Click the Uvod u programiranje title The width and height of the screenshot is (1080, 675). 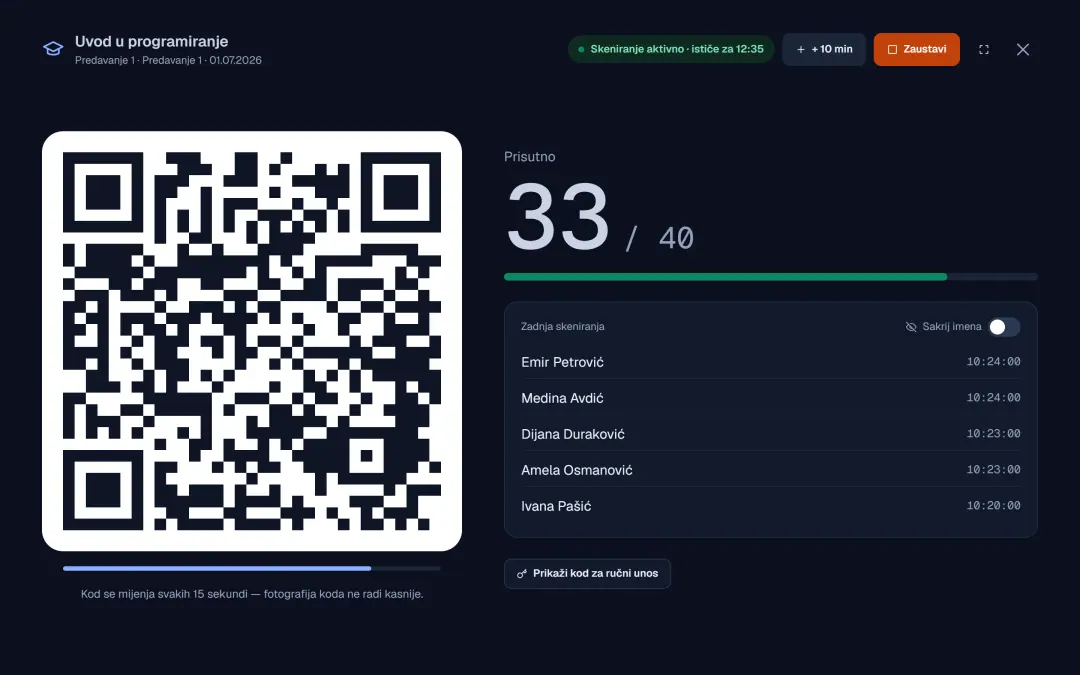[152, 41]
